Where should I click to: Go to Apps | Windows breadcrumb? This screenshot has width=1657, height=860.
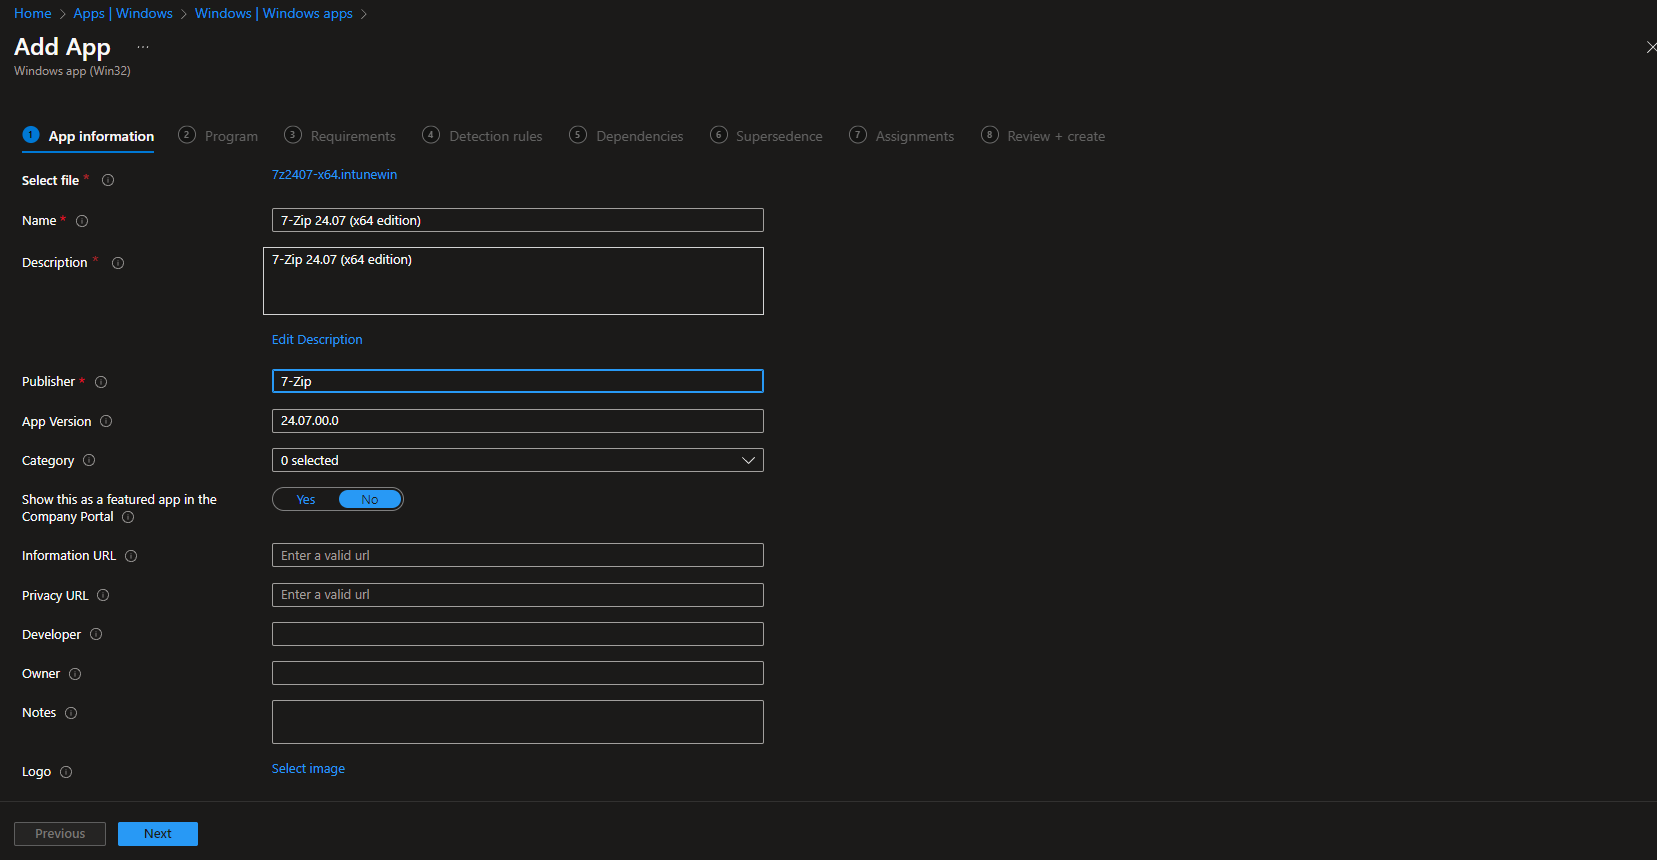click(x=123, y=14)
